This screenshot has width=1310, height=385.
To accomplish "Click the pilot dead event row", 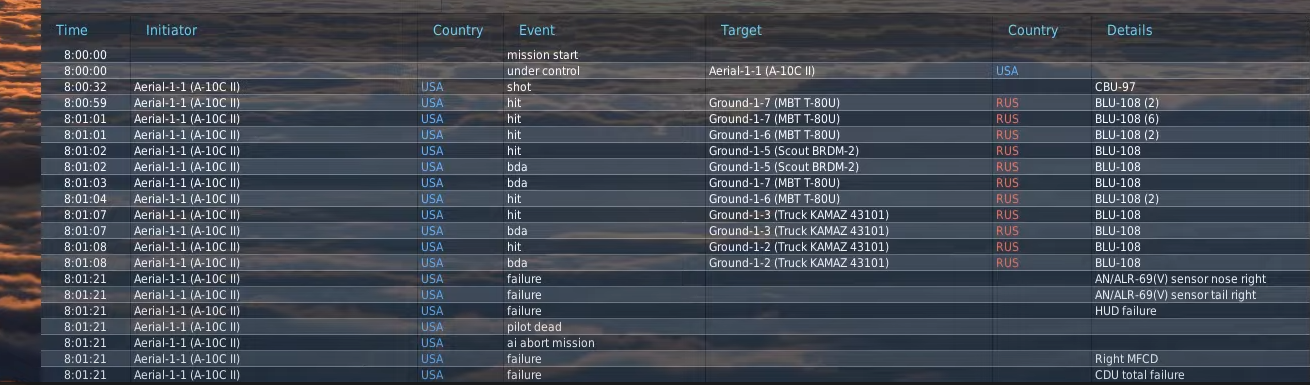I will 675,327.
